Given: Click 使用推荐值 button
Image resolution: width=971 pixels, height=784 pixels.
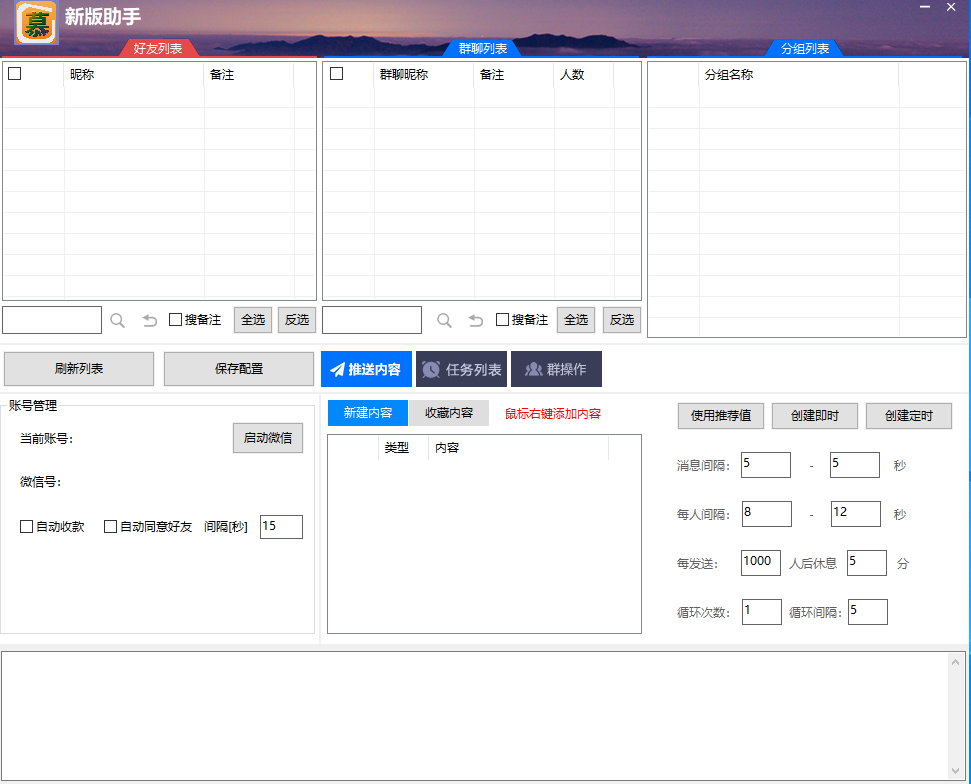Looking at the screenshot, I should coord(720,416).
